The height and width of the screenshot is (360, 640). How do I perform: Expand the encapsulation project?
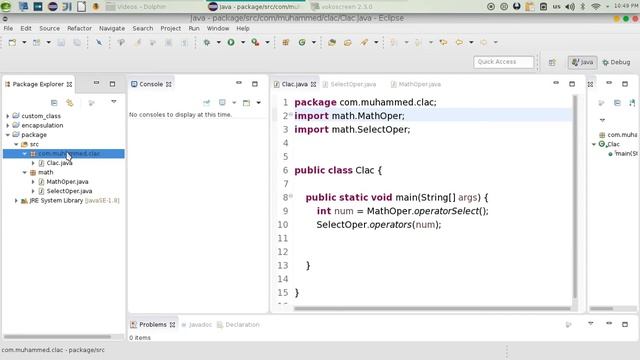coord(7,125)
